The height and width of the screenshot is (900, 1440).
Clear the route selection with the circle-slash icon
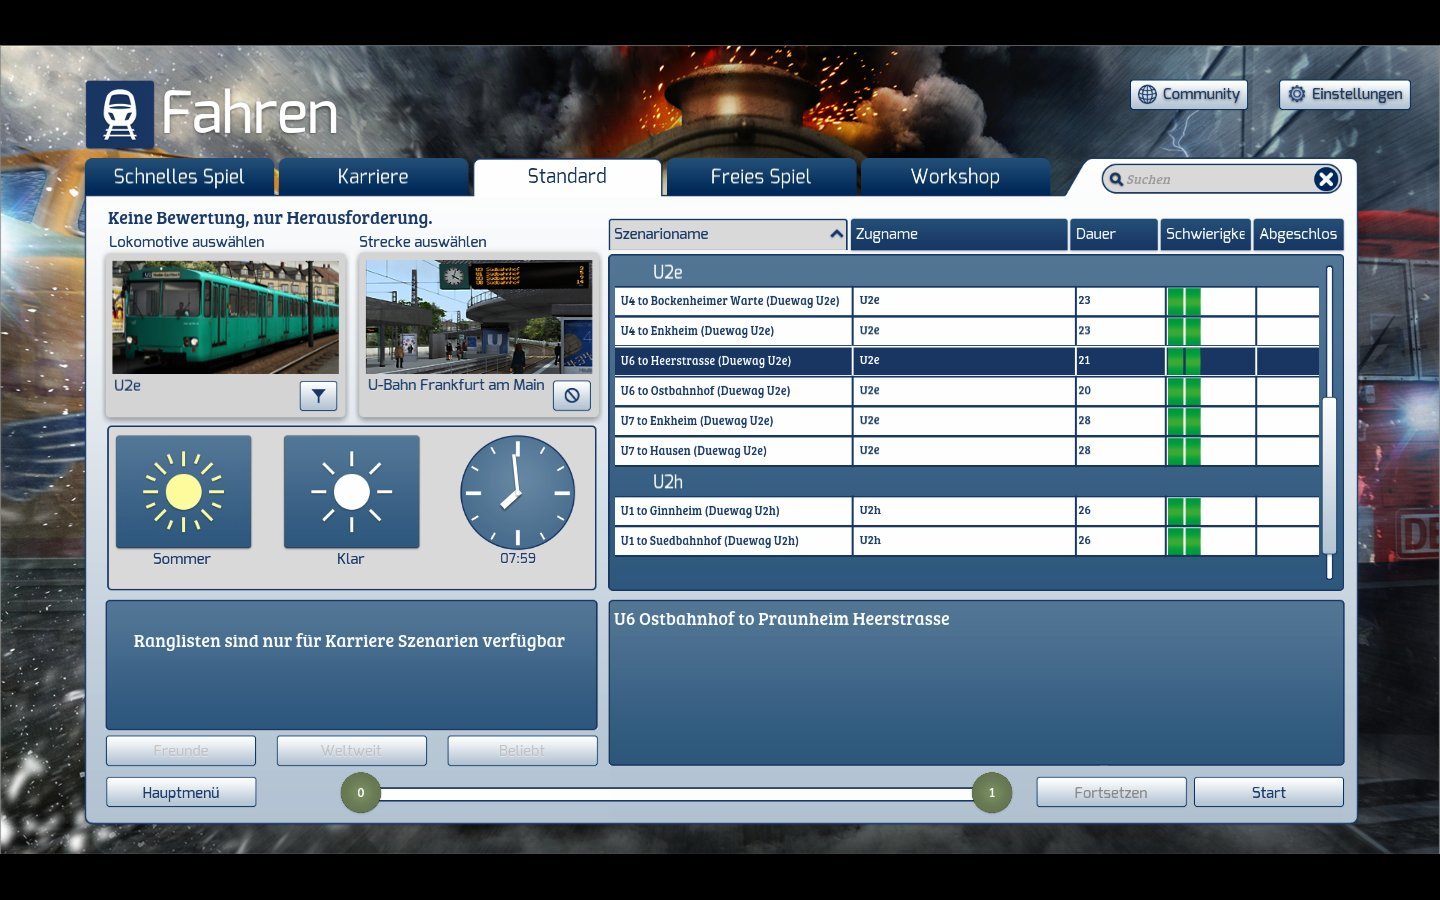(572, 396)
